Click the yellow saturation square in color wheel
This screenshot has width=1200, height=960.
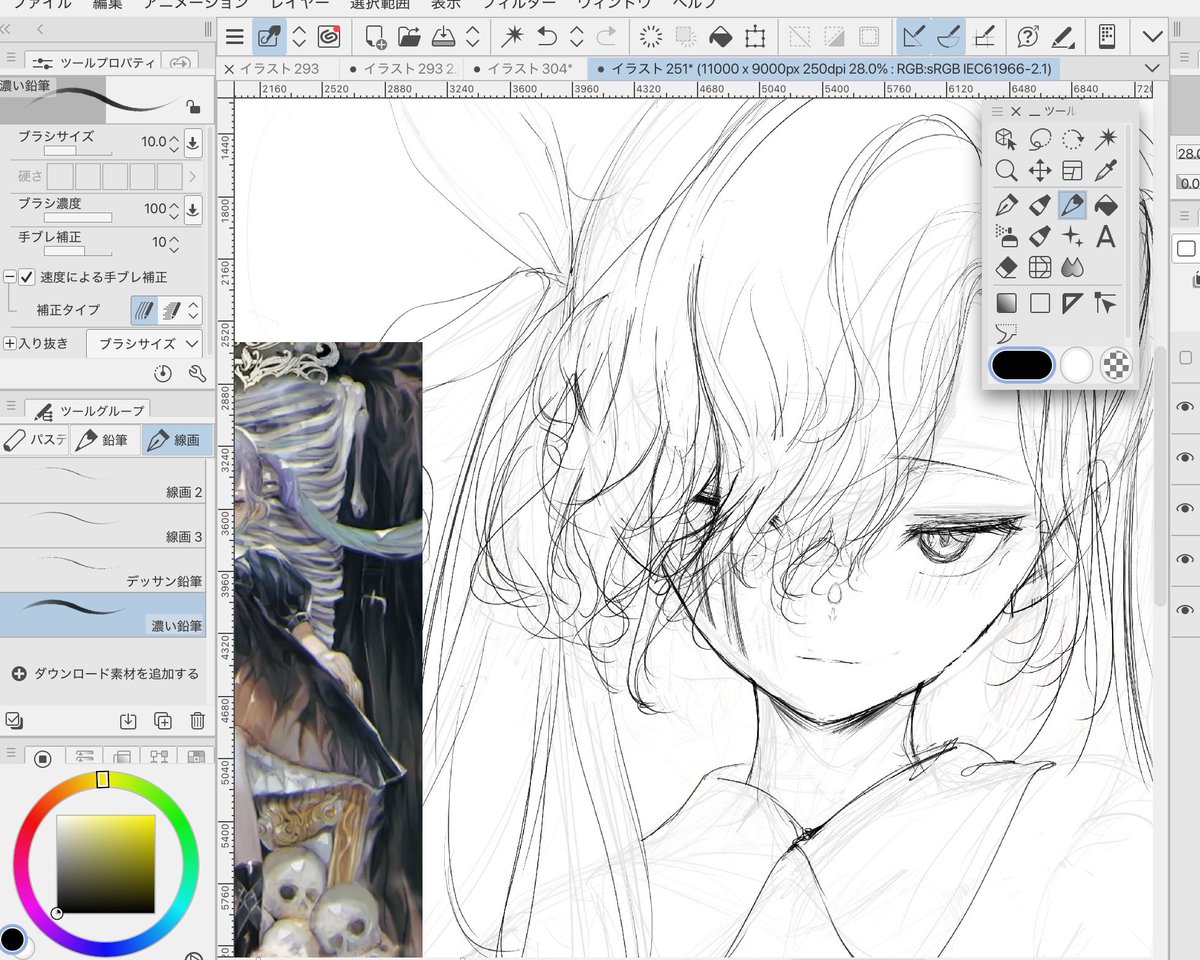click(105, 864)
